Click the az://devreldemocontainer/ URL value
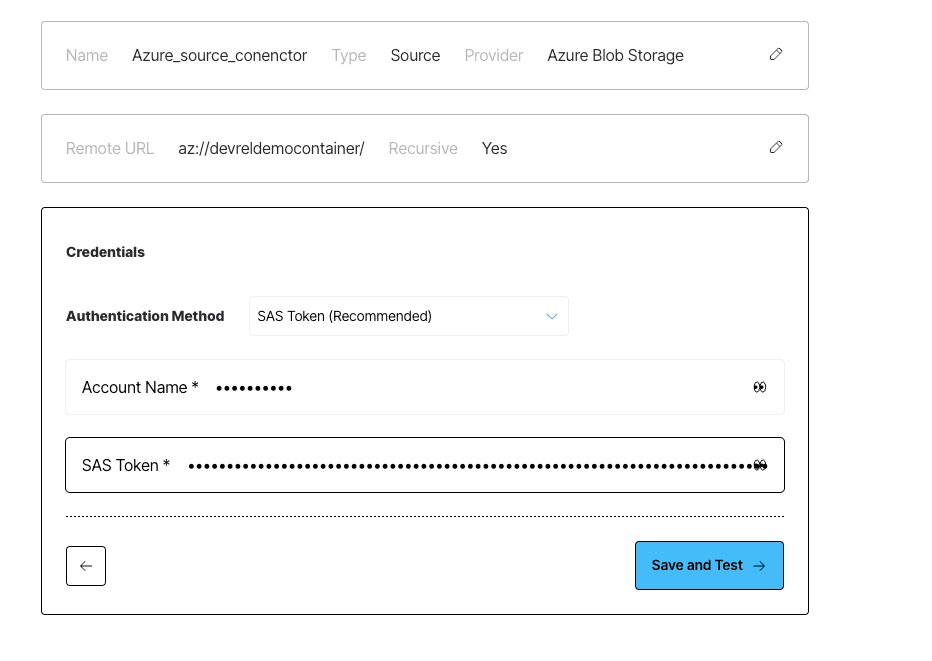The width and height of the screenshot is (932, 661). 271,149
